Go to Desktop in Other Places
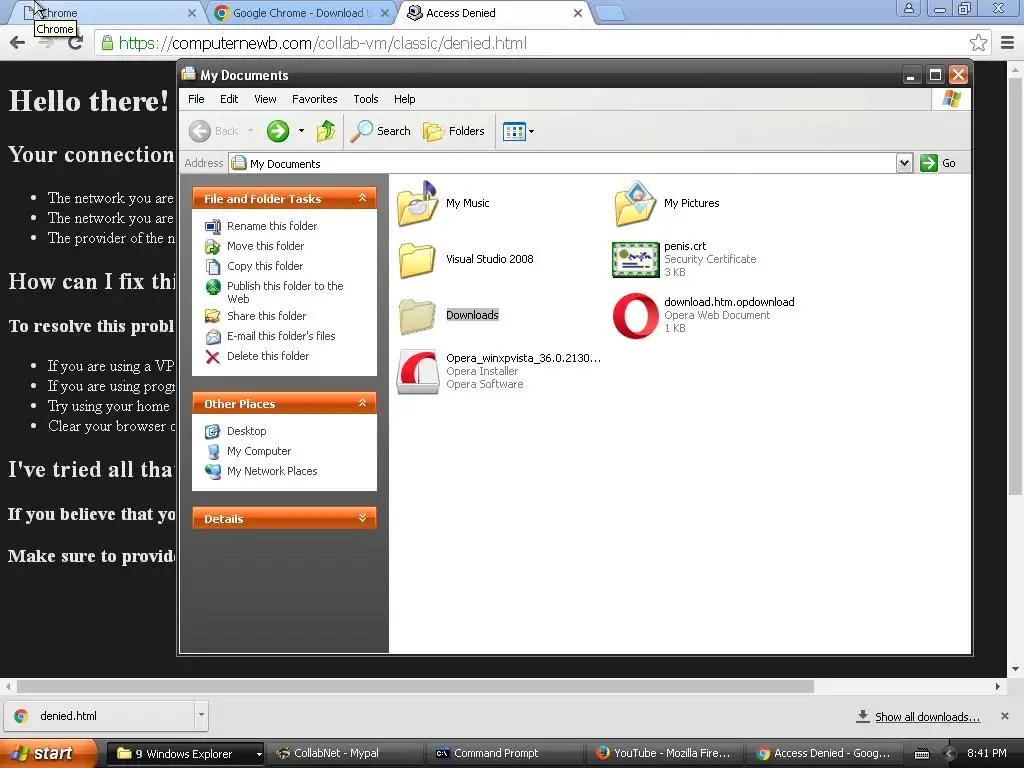This screenshot has height=768, width=1024. (236, 431)
